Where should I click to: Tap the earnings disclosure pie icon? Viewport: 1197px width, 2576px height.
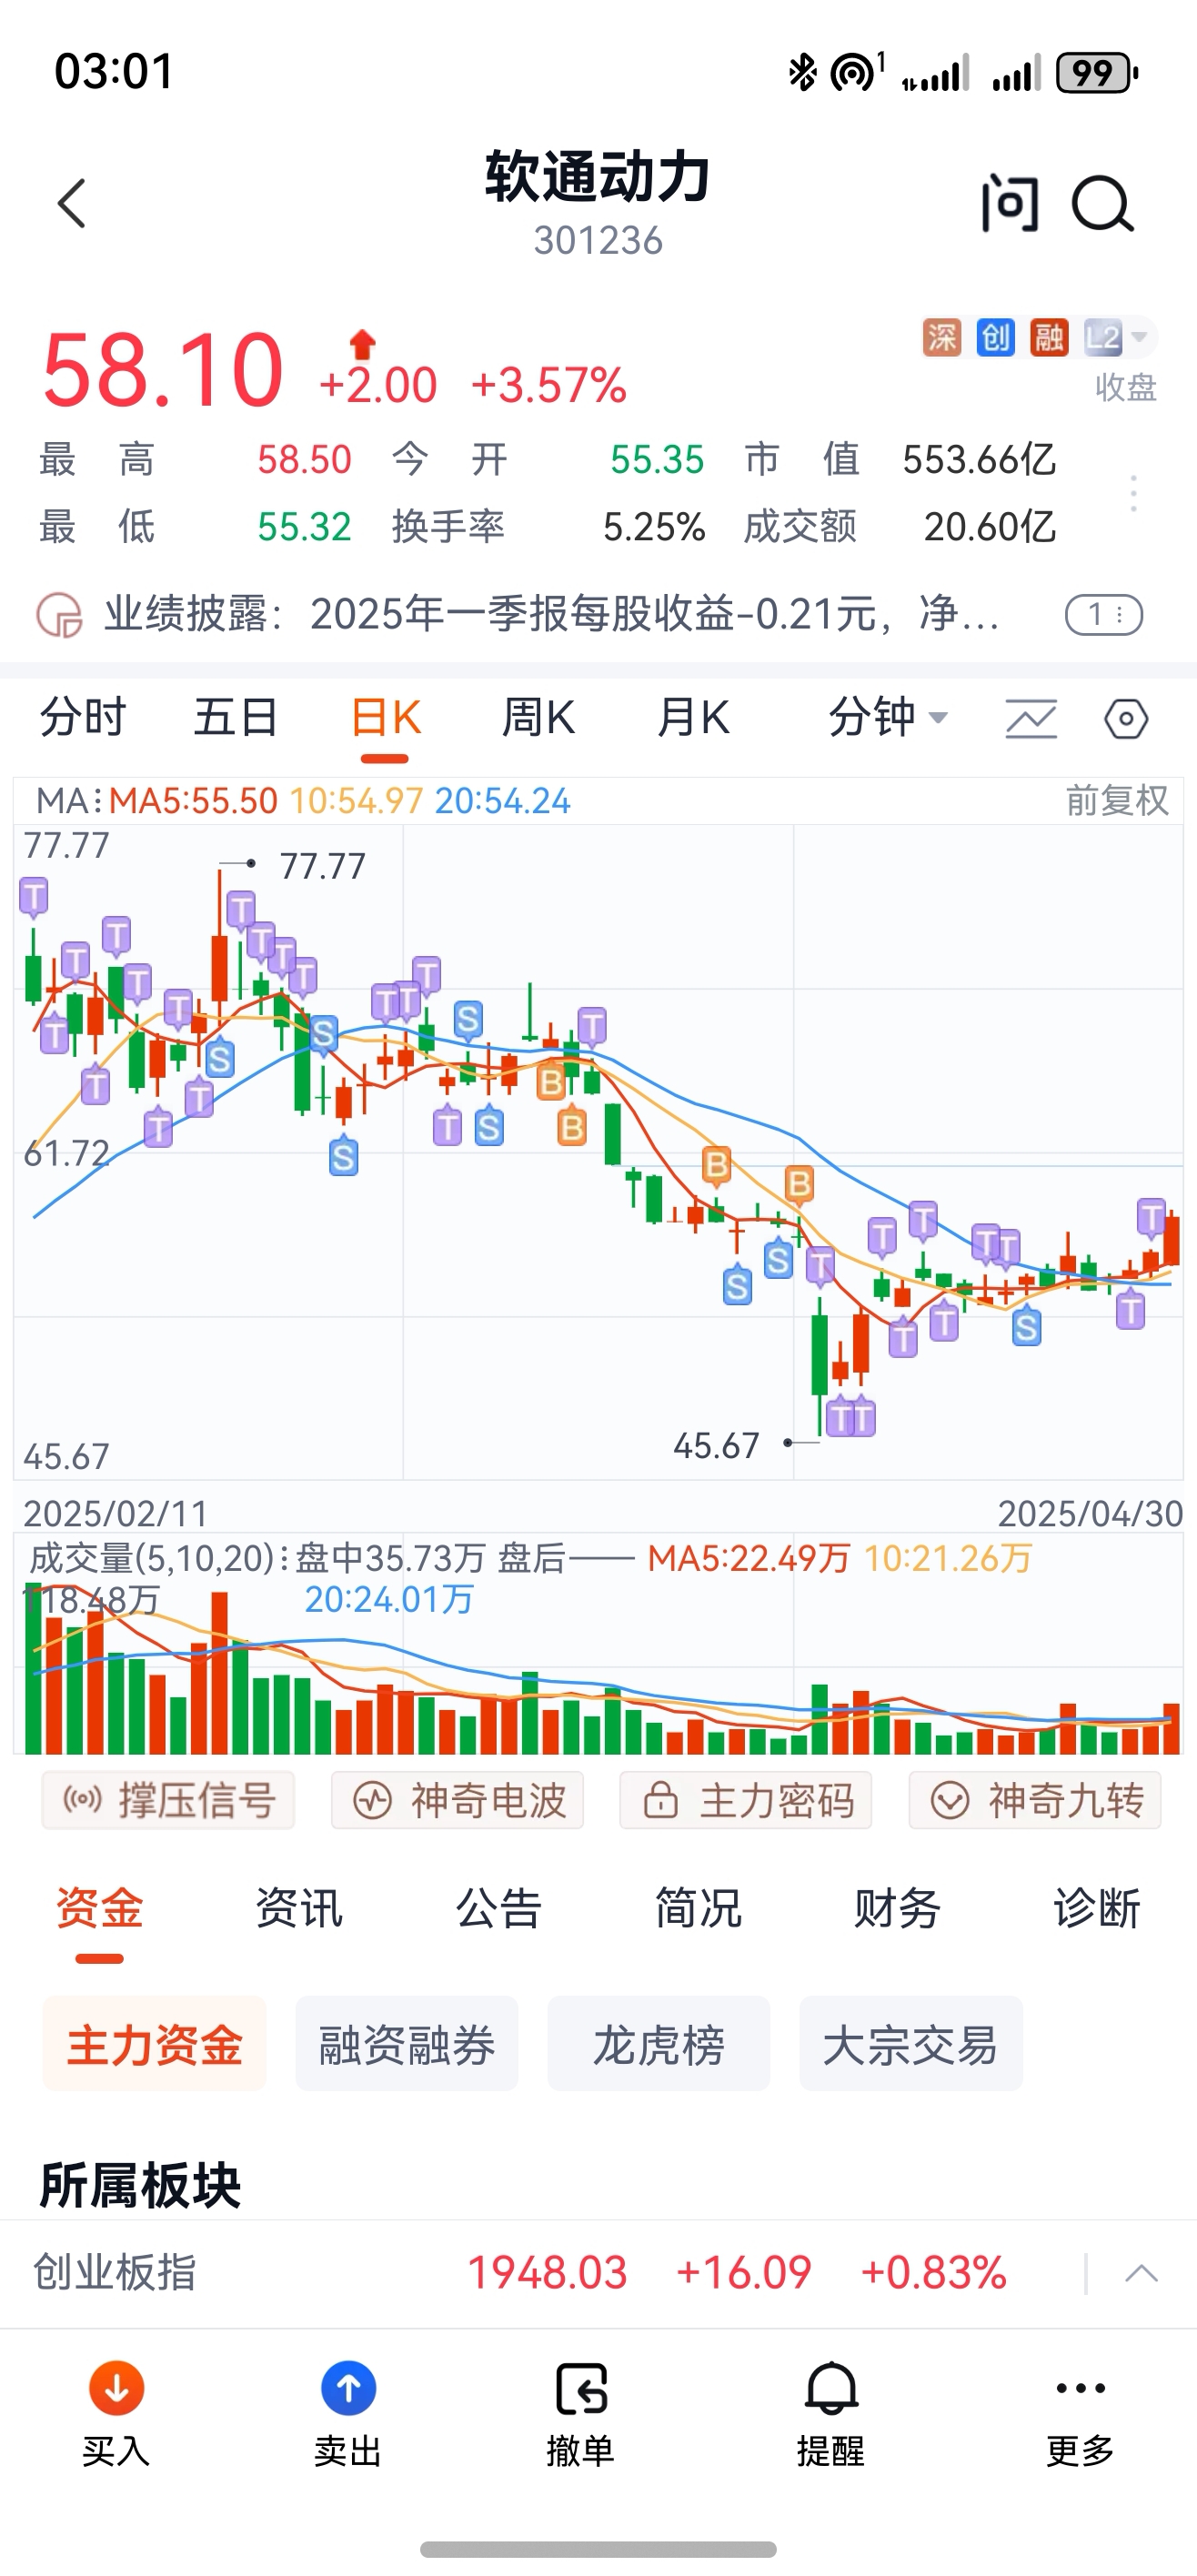coord(59,615)
